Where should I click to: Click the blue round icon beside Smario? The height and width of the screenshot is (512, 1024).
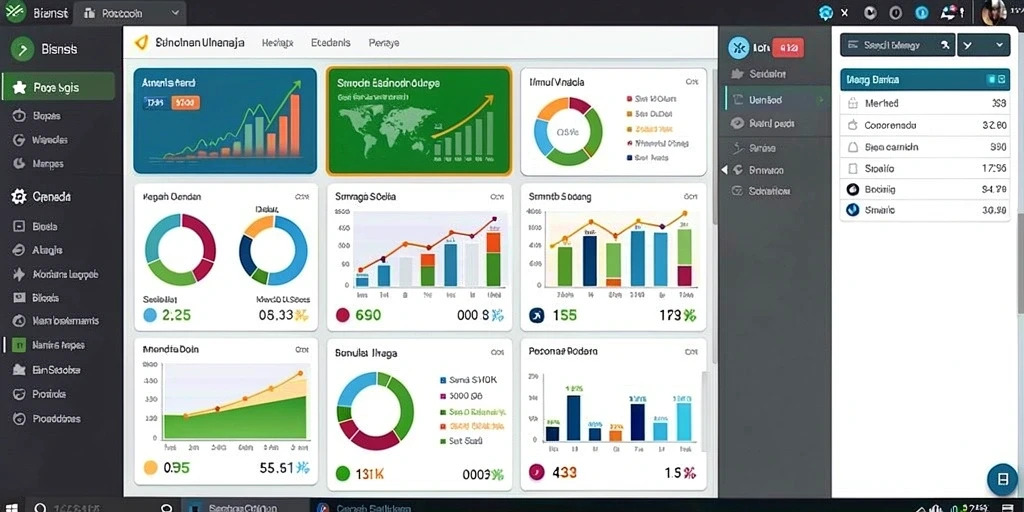(x=852, y=210)
